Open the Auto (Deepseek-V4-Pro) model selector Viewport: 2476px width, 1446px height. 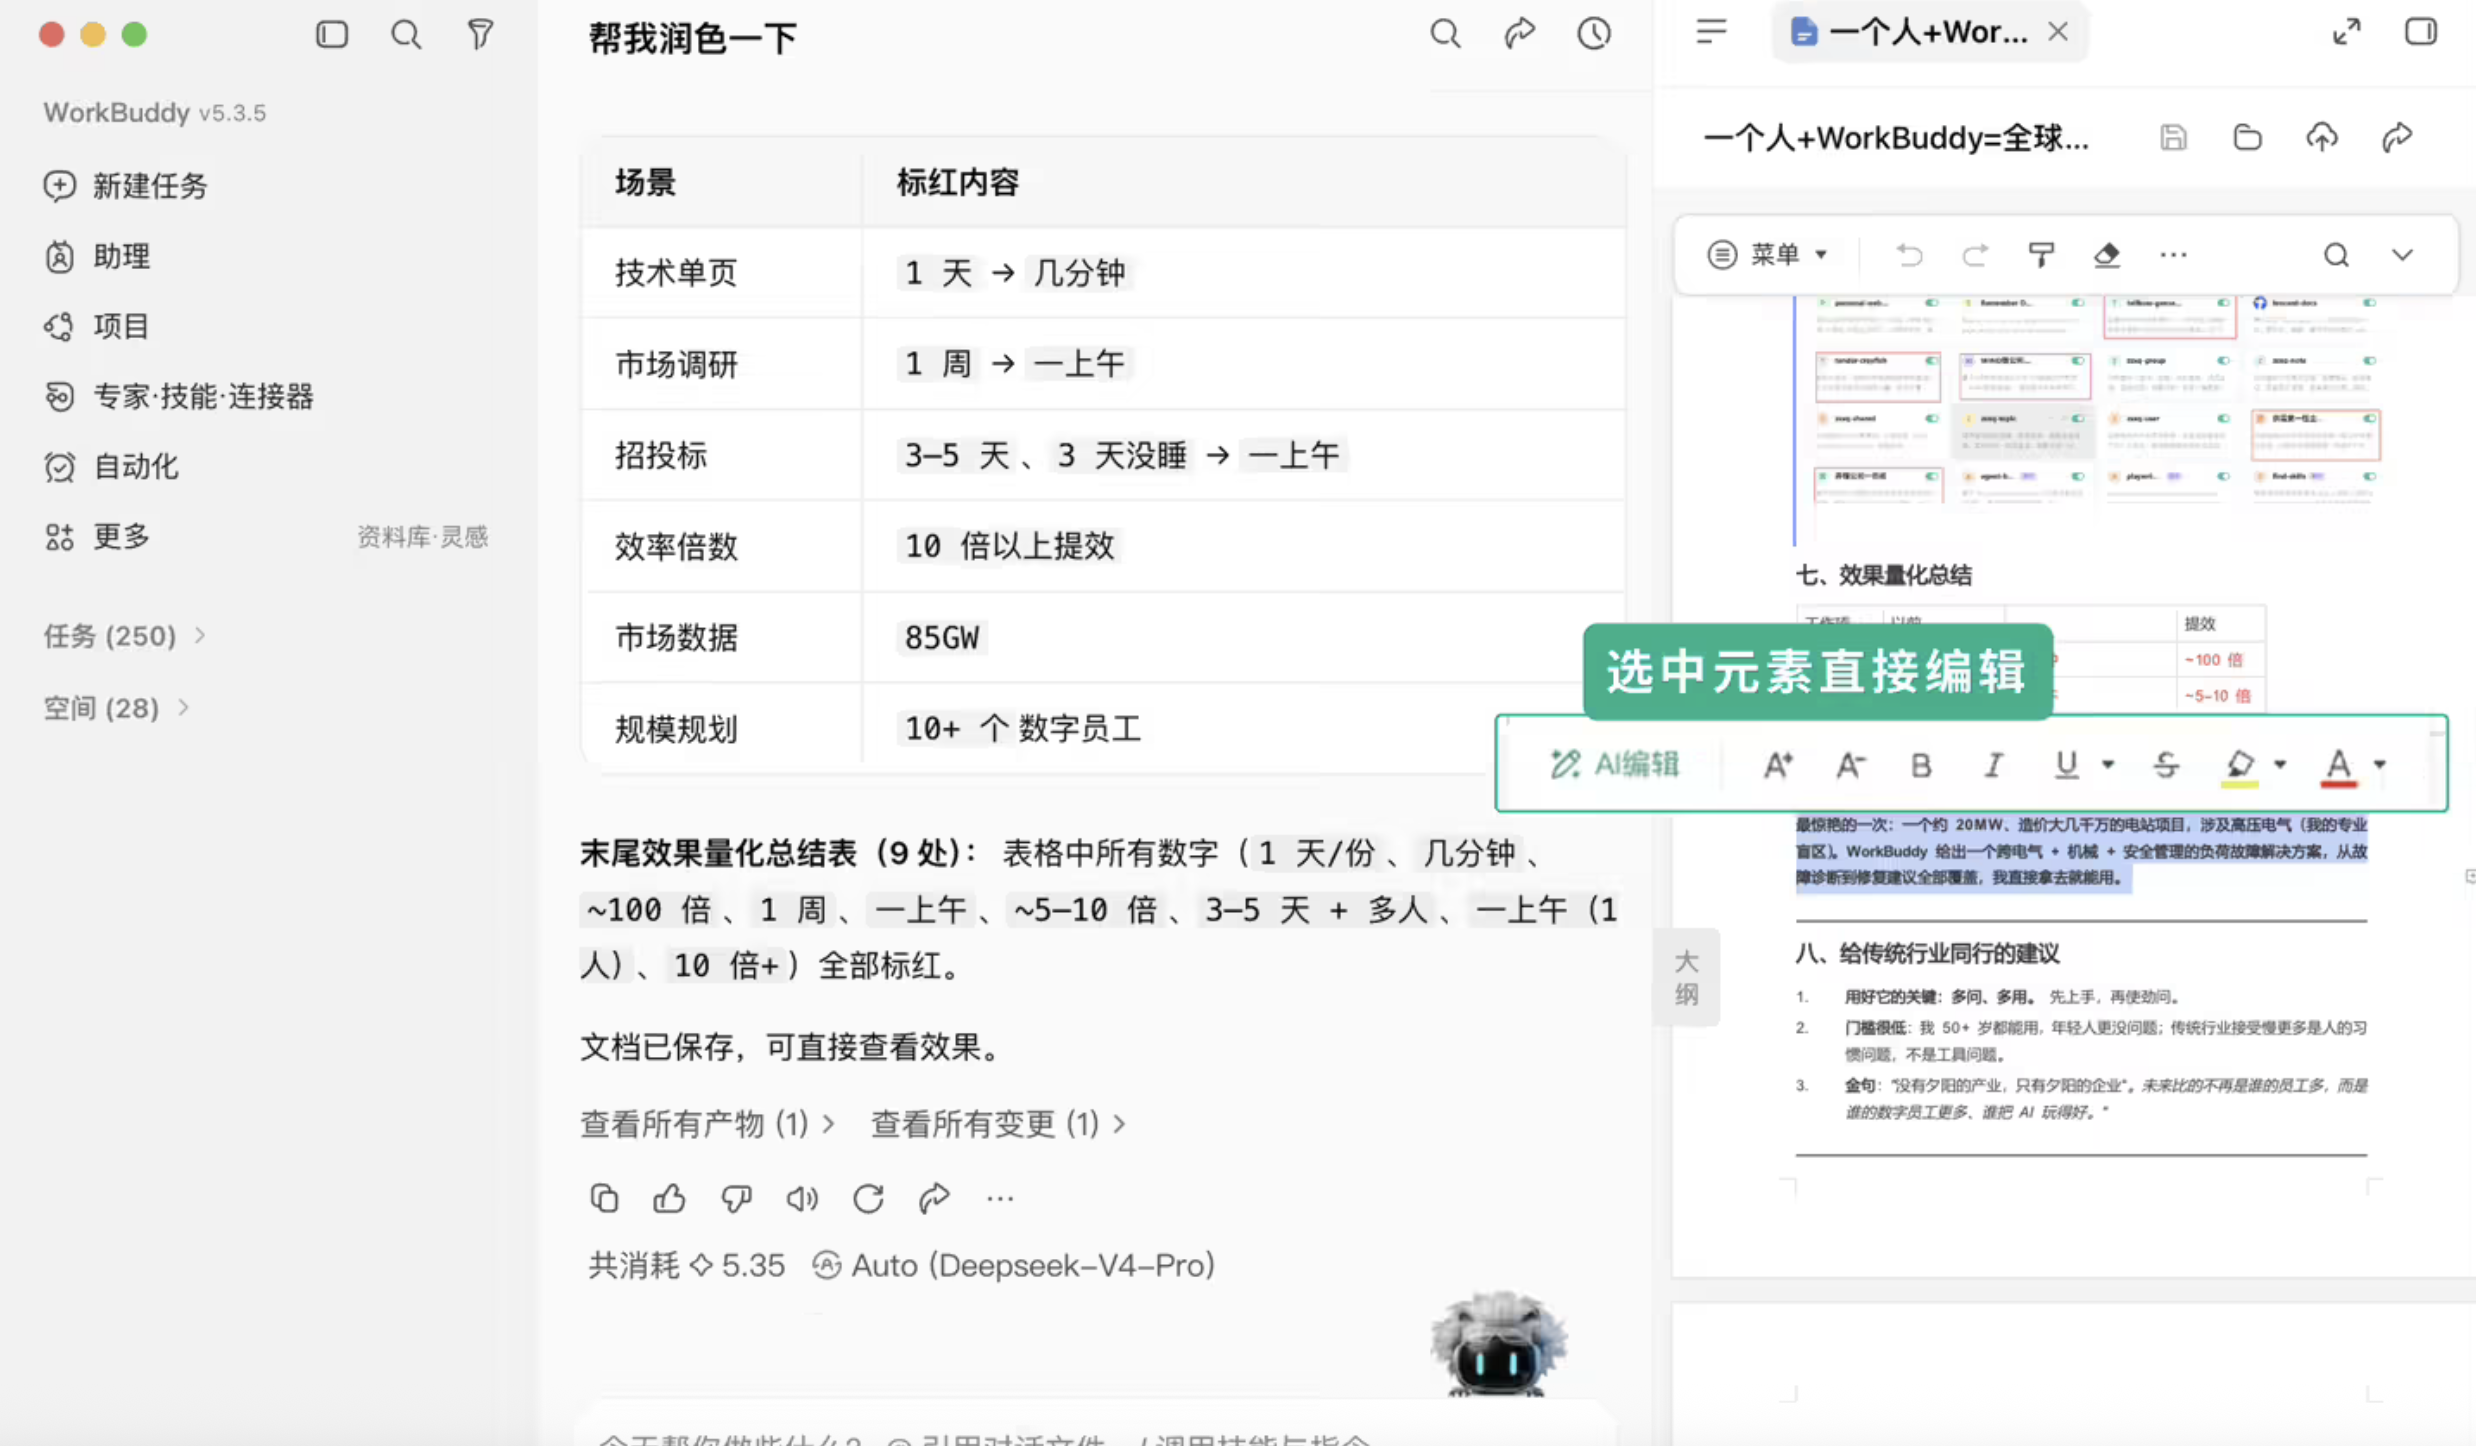1014,1265
